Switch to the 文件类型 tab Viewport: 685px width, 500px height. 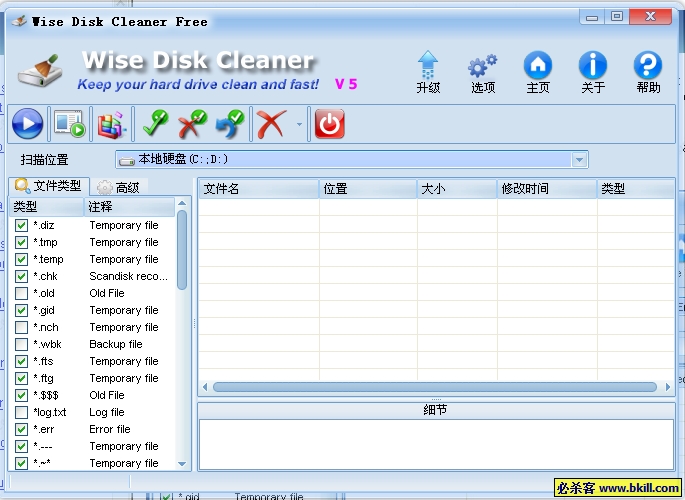pyautogui.click(x=48, y=186)
